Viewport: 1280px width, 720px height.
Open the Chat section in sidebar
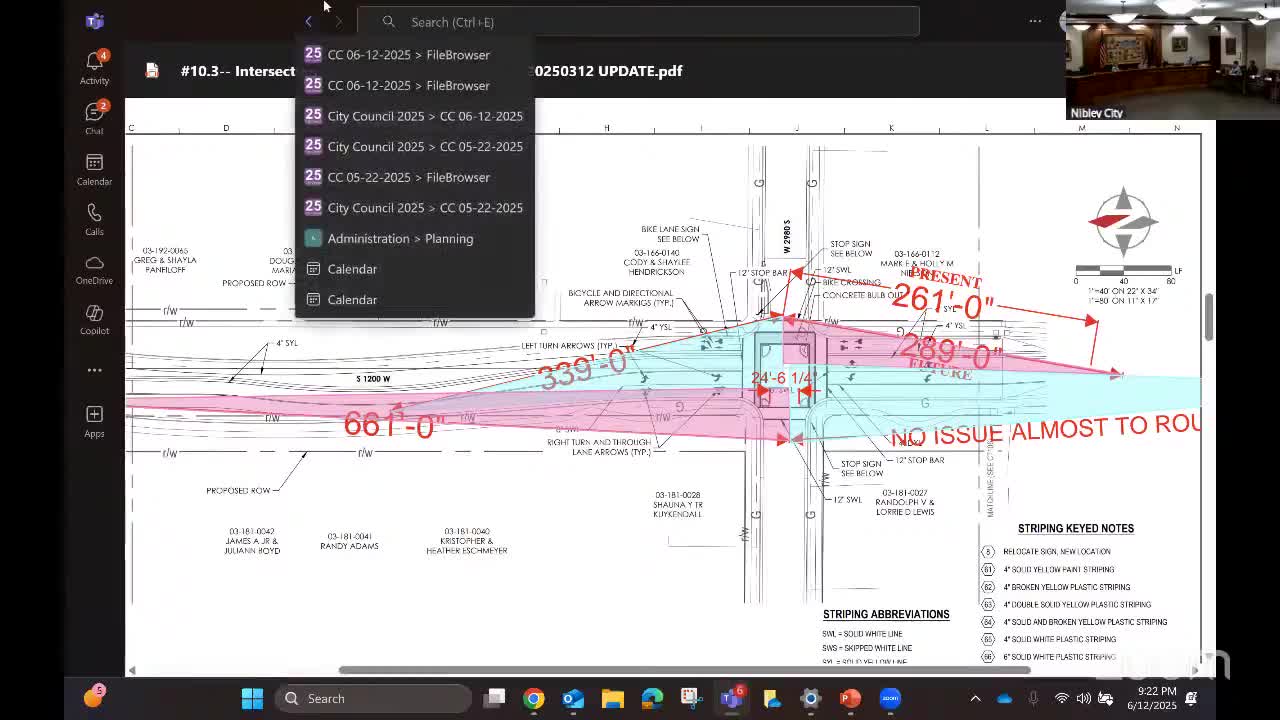pos(94,118)
